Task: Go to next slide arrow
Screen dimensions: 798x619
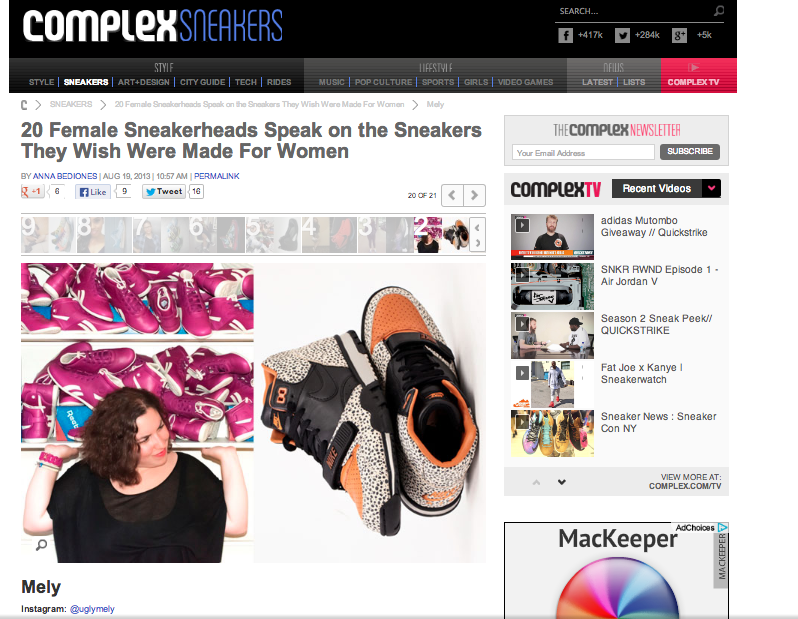Action: (474, 195)
